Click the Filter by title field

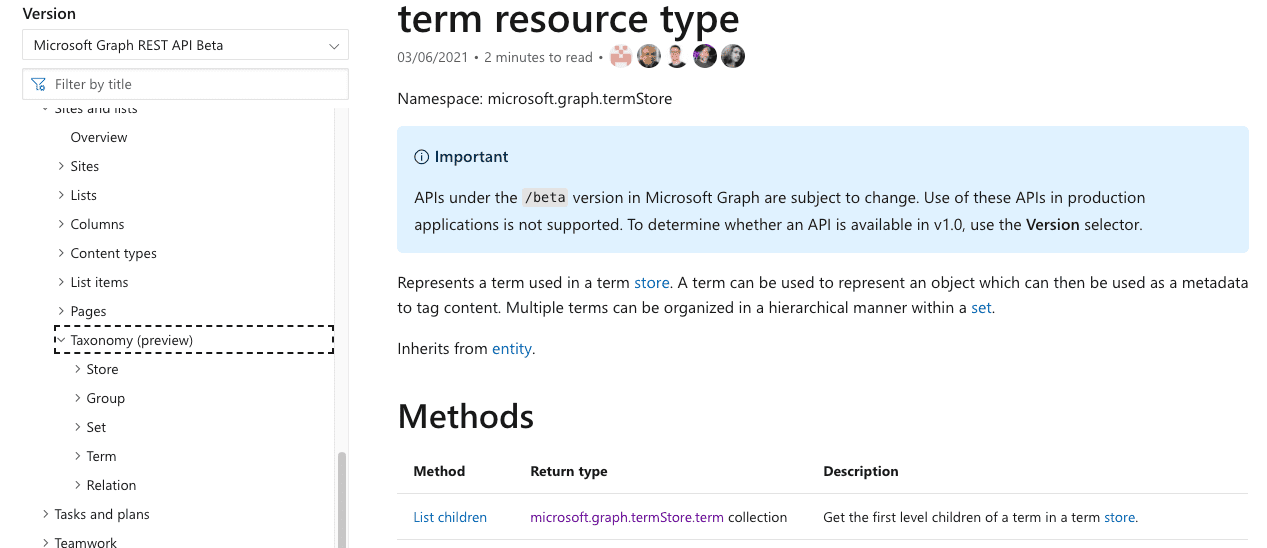tap(195, 84)
